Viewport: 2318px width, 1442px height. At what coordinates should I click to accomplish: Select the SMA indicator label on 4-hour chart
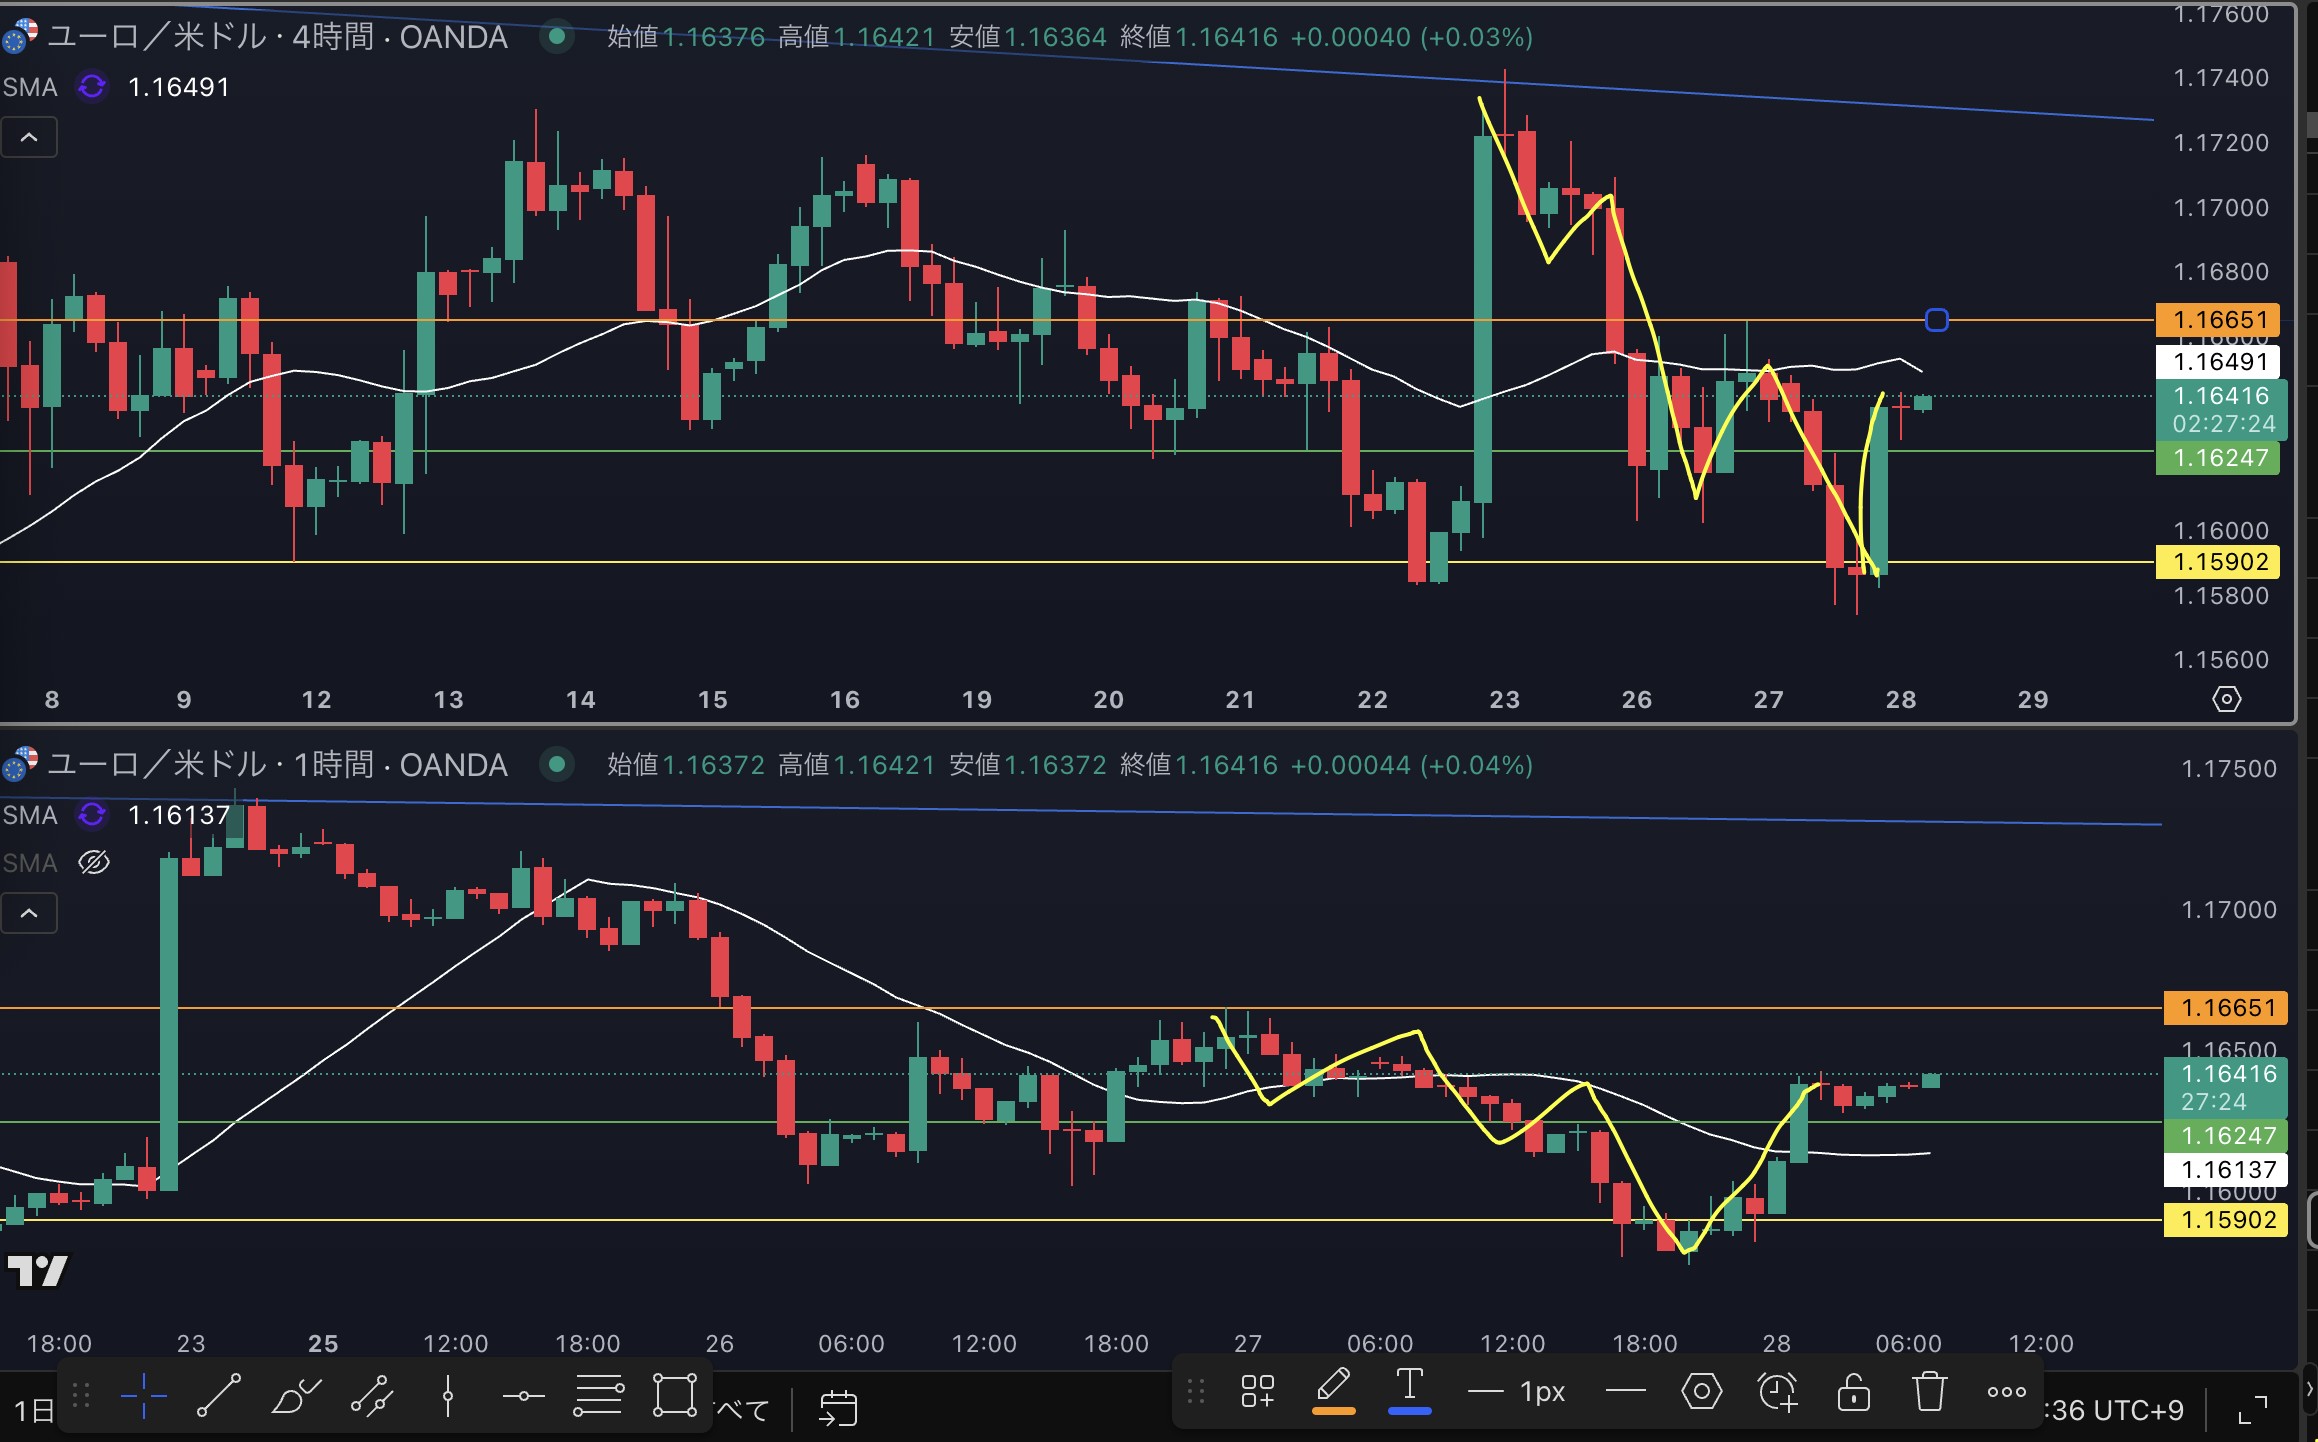30,87
